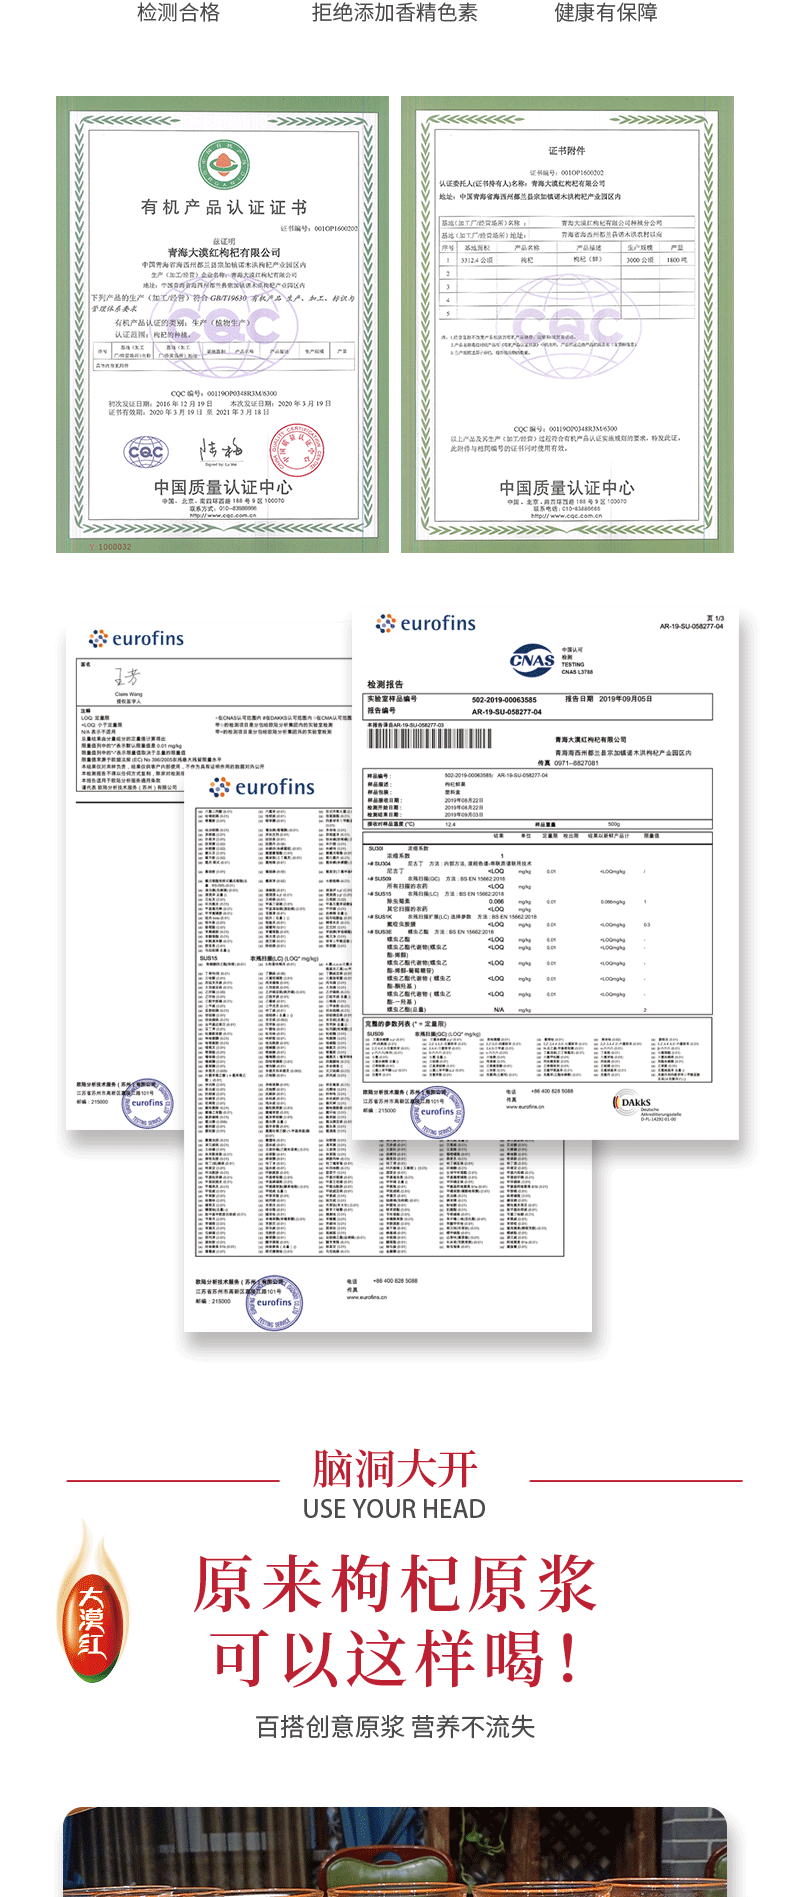Screen dimensions: 790x1897
Task: Click the red round seal on the organic certificate
Action: pos(298,452)
